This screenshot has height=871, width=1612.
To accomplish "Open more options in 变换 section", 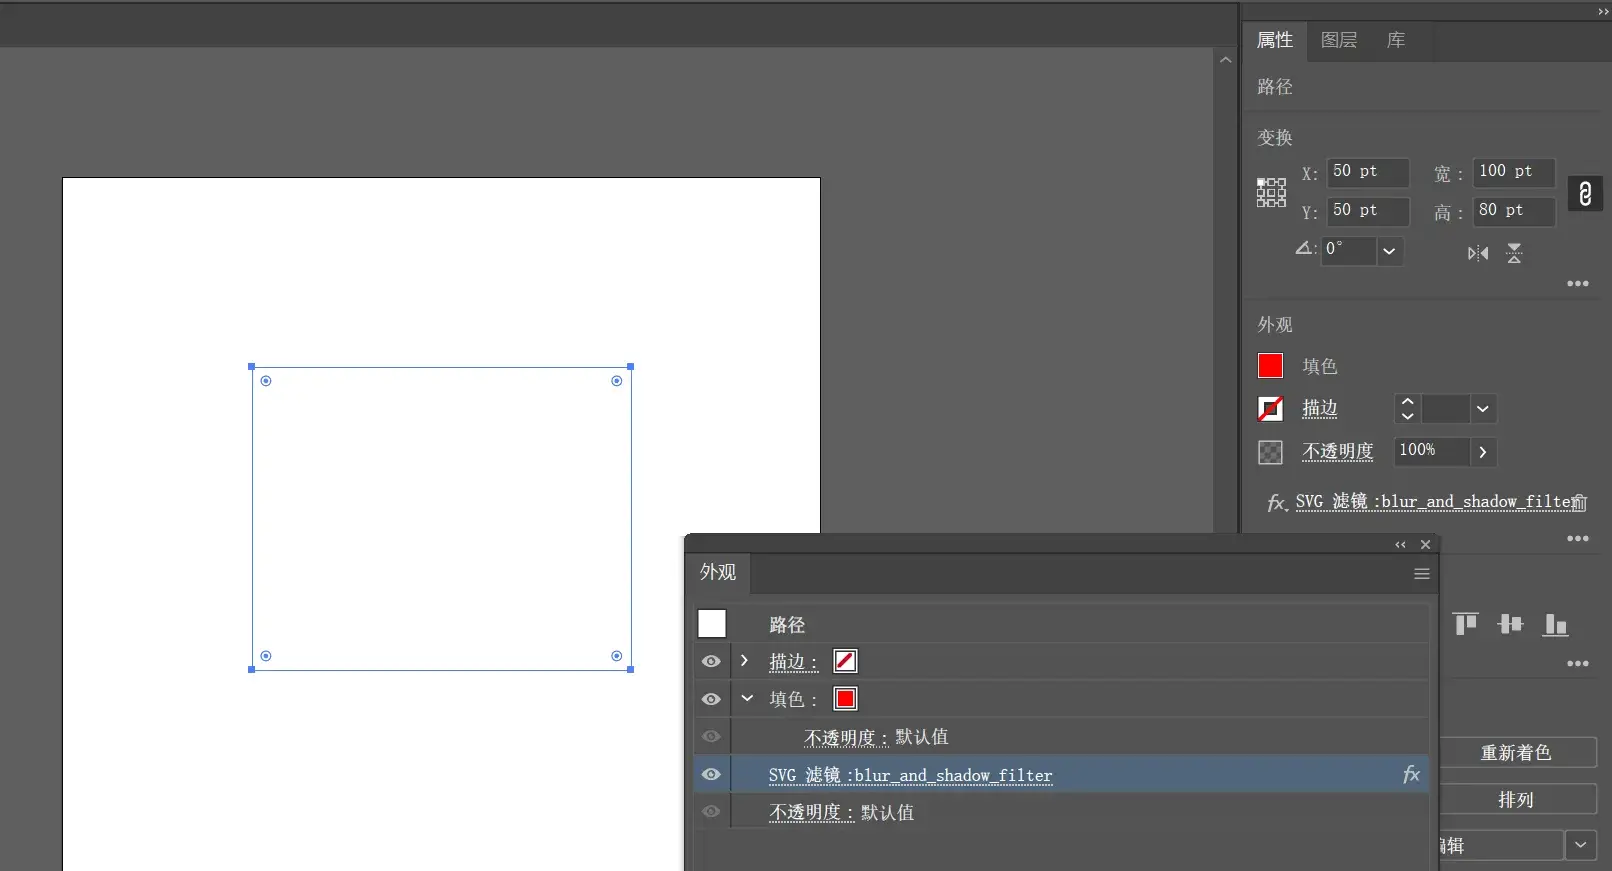I will click(x=1578, y=284).
